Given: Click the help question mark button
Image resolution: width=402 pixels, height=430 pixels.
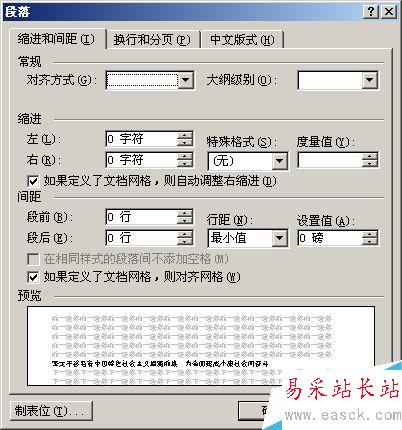Looking at the screenshot, I should tap(371, 12).
